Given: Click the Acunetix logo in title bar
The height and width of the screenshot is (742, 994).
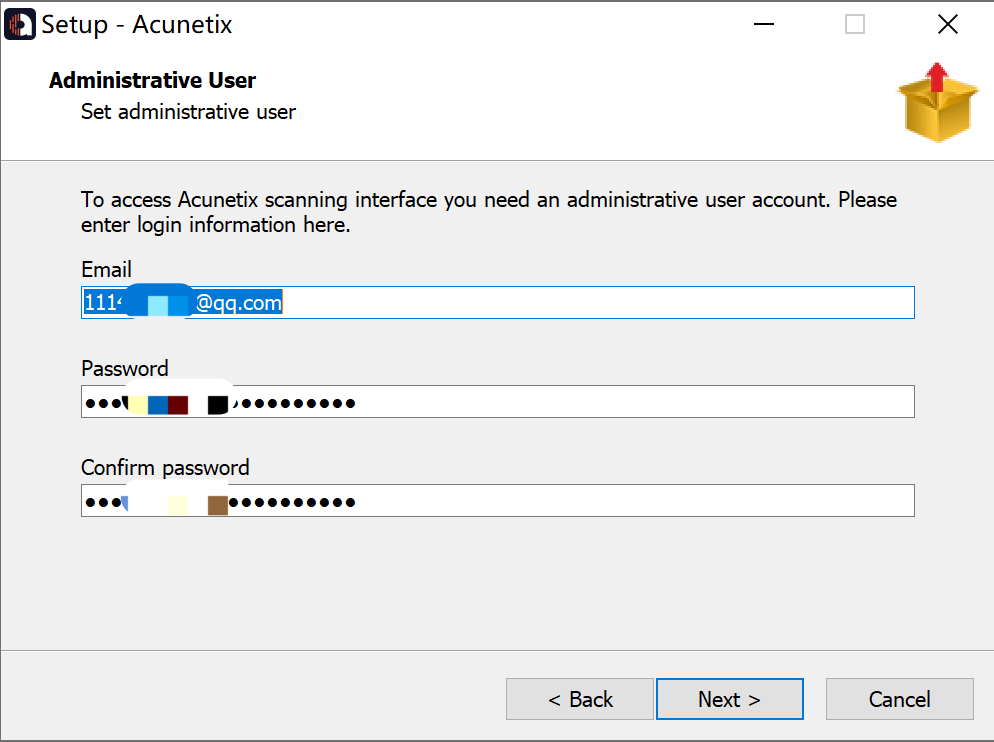Looking at the screenshot, I should click(20, 24).
